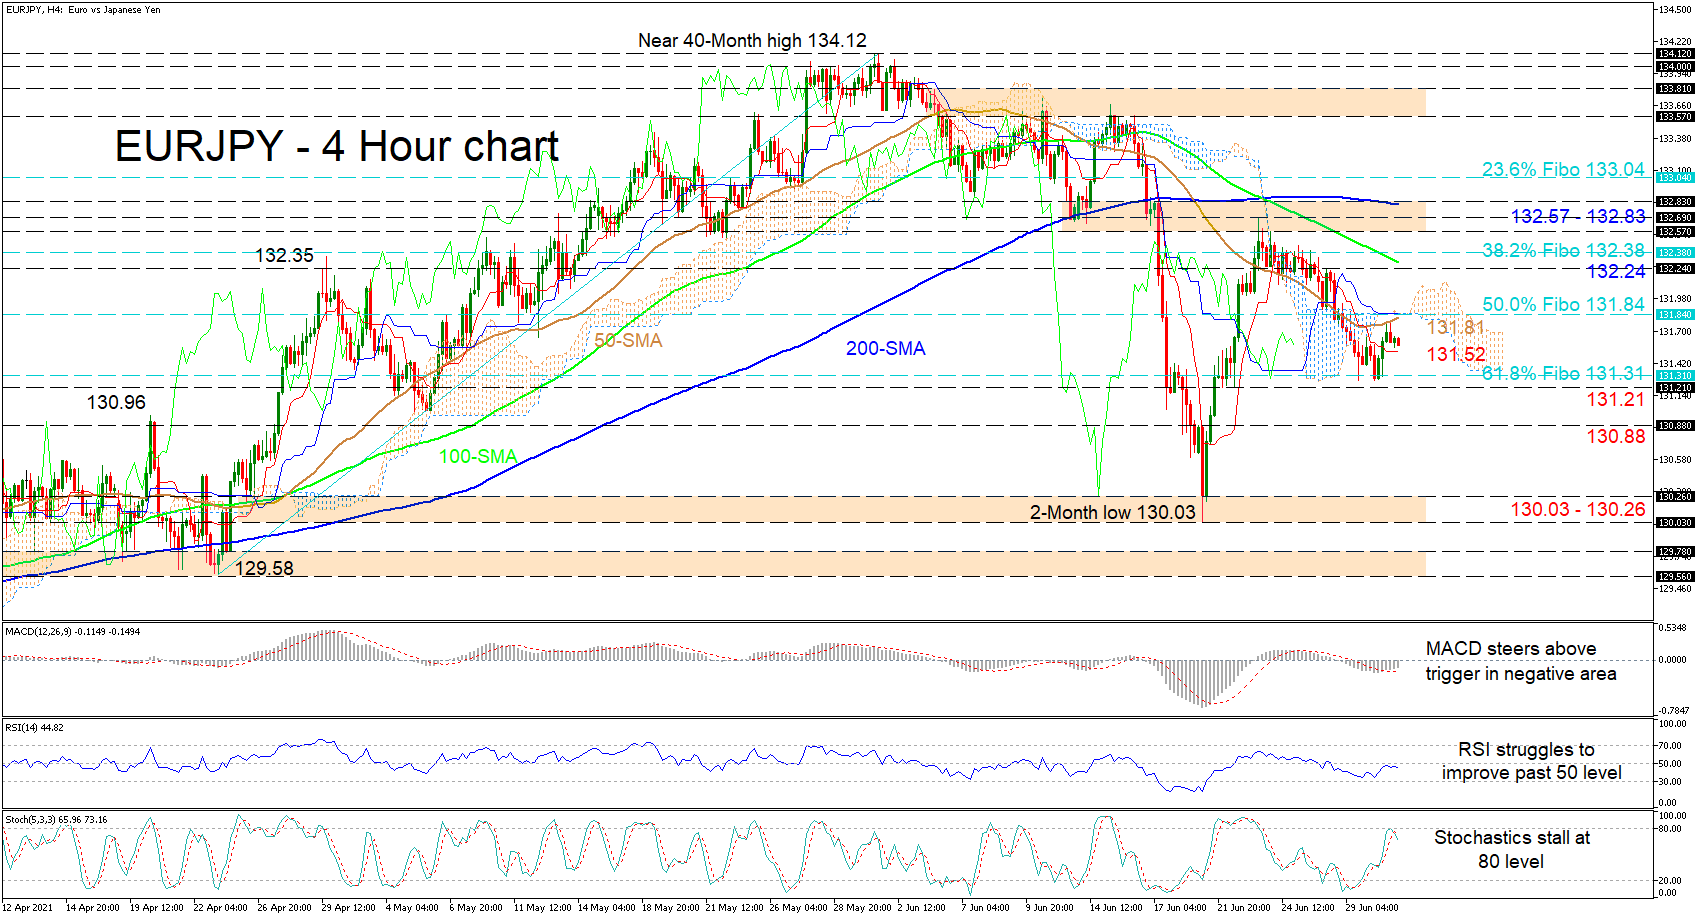The height and width of the screenshot is (919, 1706).
Task: Click the red 130.88 support label
Action: (x=1616, y=437)
